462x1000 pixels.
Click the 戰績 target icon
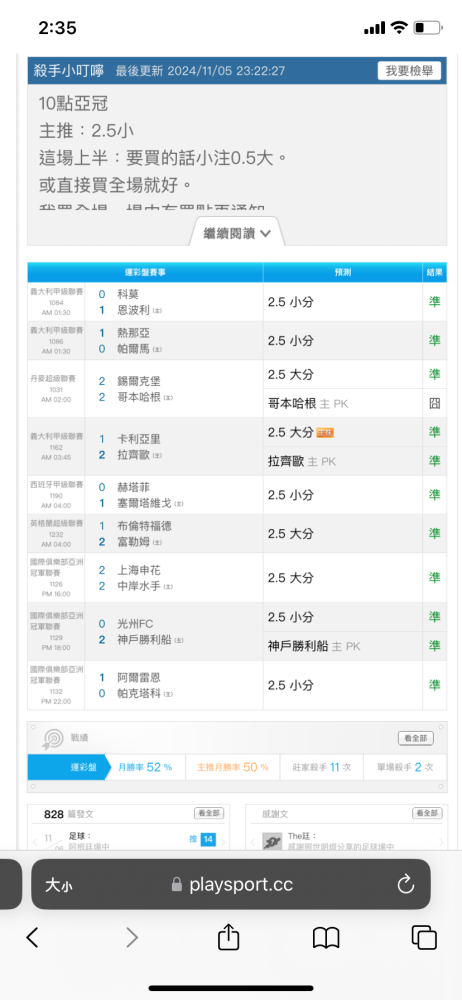coord(52,739)
